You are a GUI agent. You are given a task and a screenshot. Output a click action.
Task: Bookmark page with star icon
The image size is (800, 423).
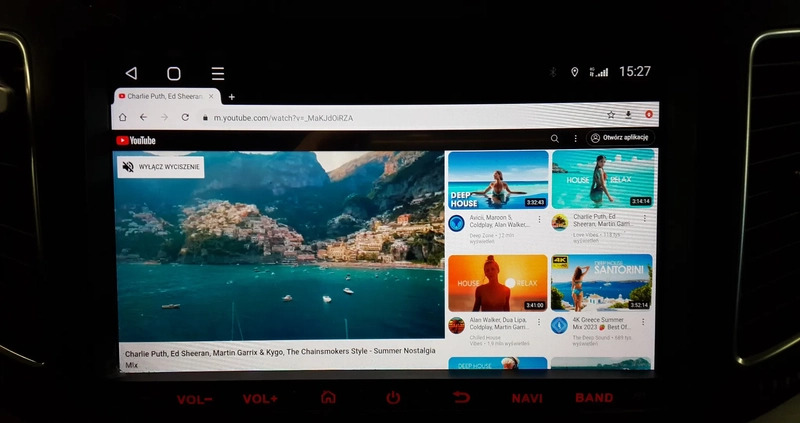[x=611, y=115]
